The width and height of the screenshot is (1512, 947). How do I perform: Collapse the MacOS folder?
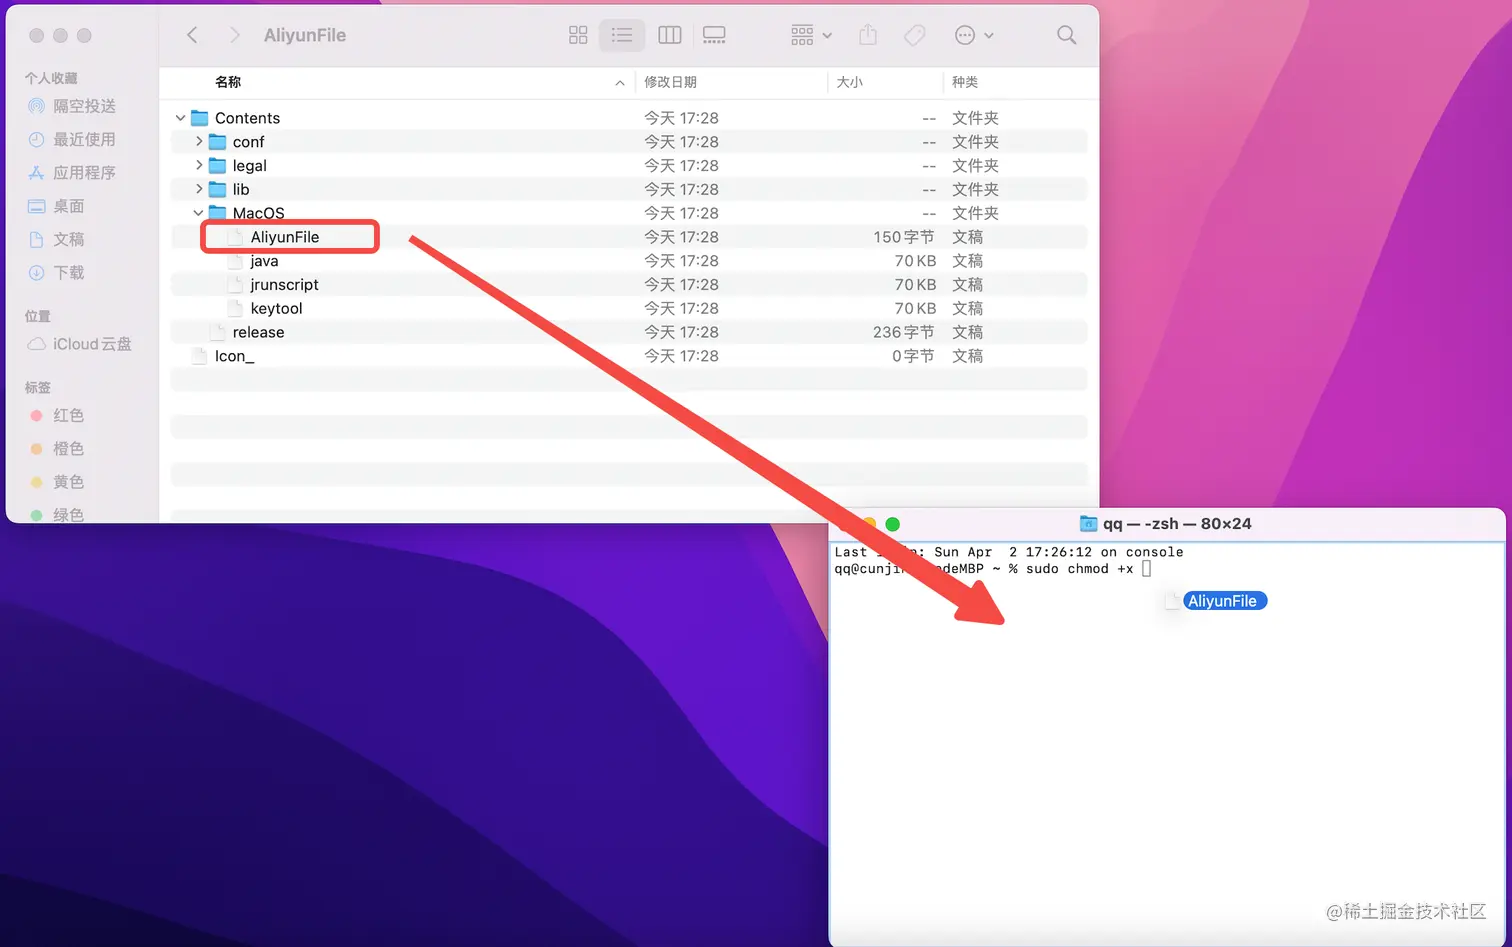[x=198, y=213]
